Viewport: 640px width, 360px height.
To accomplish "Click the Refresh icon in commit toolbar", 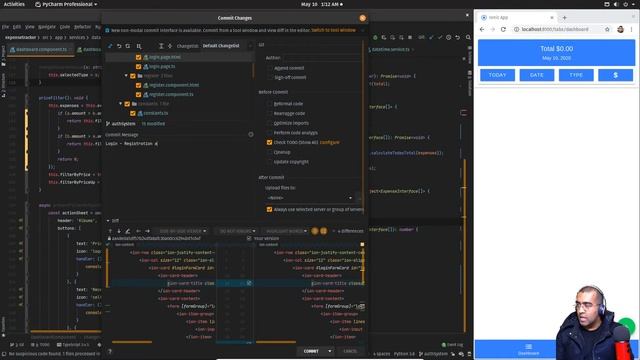I will (128, 46).
